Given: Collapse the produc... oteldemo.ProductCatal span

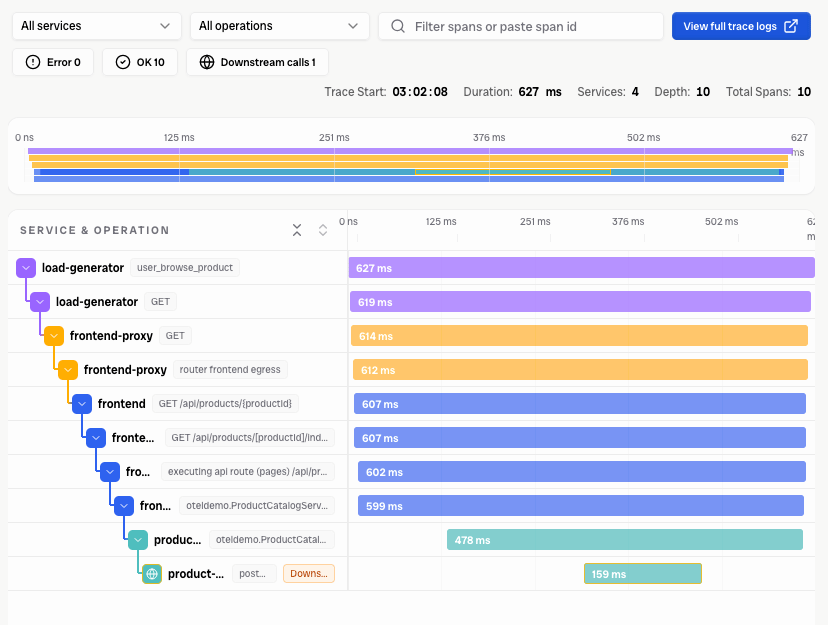Looking at the screenshot, I should click(138, 539).
